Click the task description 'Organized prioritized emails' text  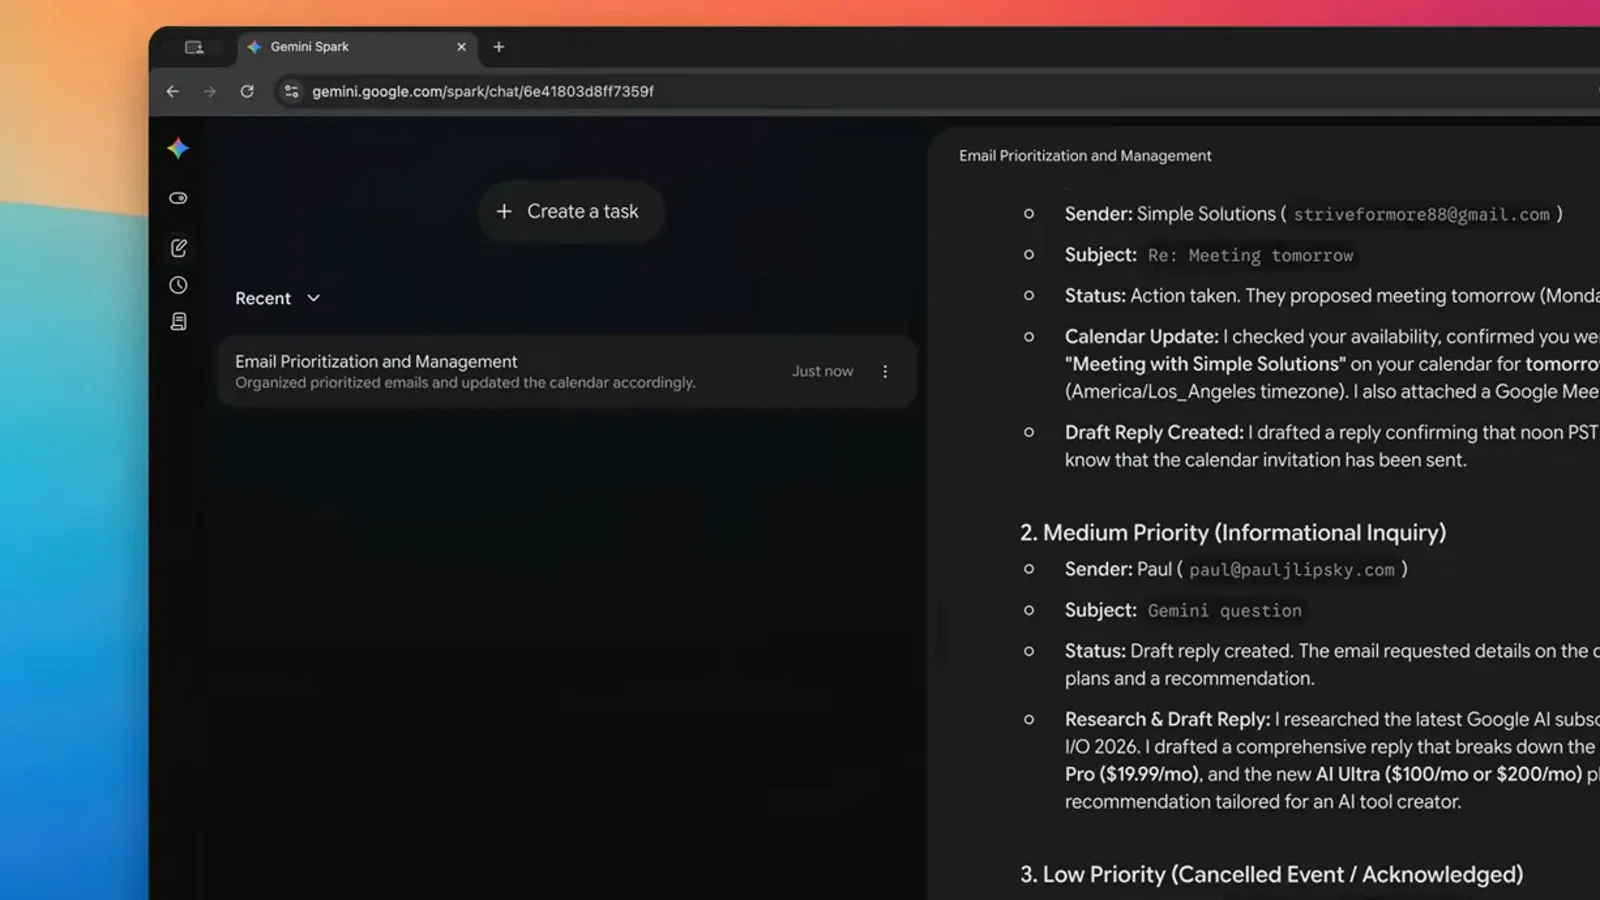465,382
